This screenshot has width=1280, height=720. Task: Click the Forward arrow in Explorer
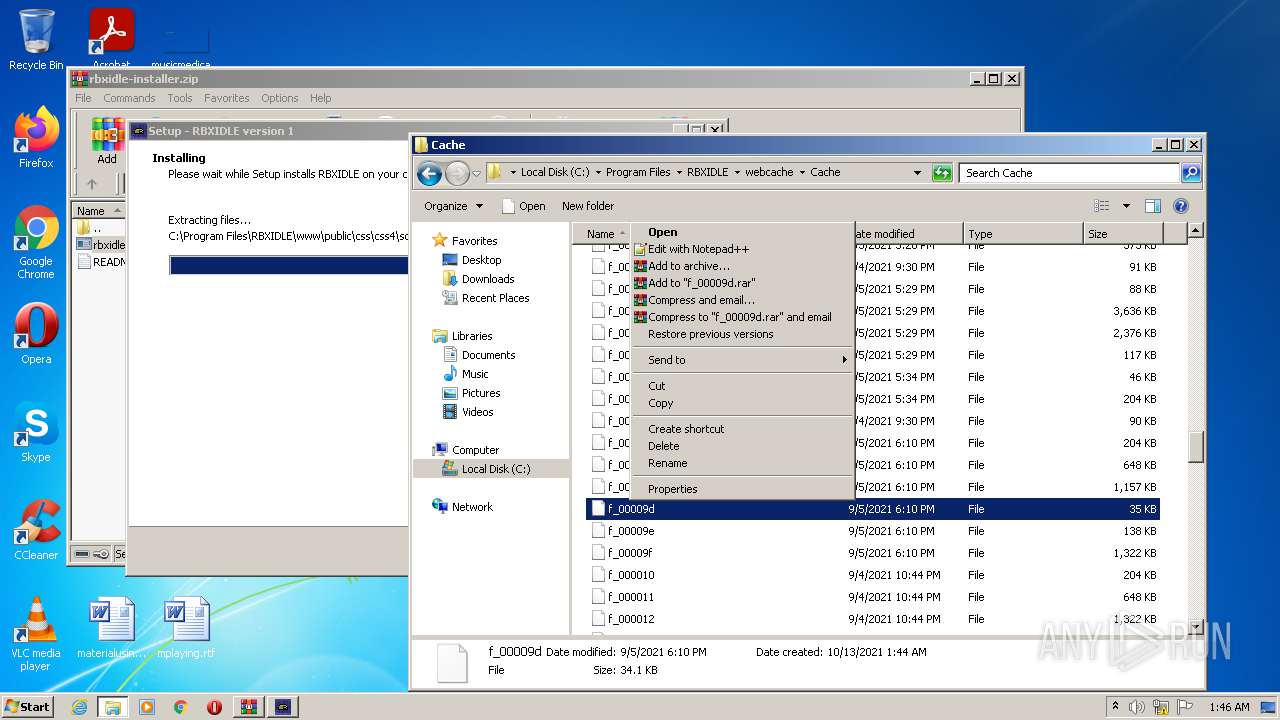pyautogui.click(x=457, y=173)
